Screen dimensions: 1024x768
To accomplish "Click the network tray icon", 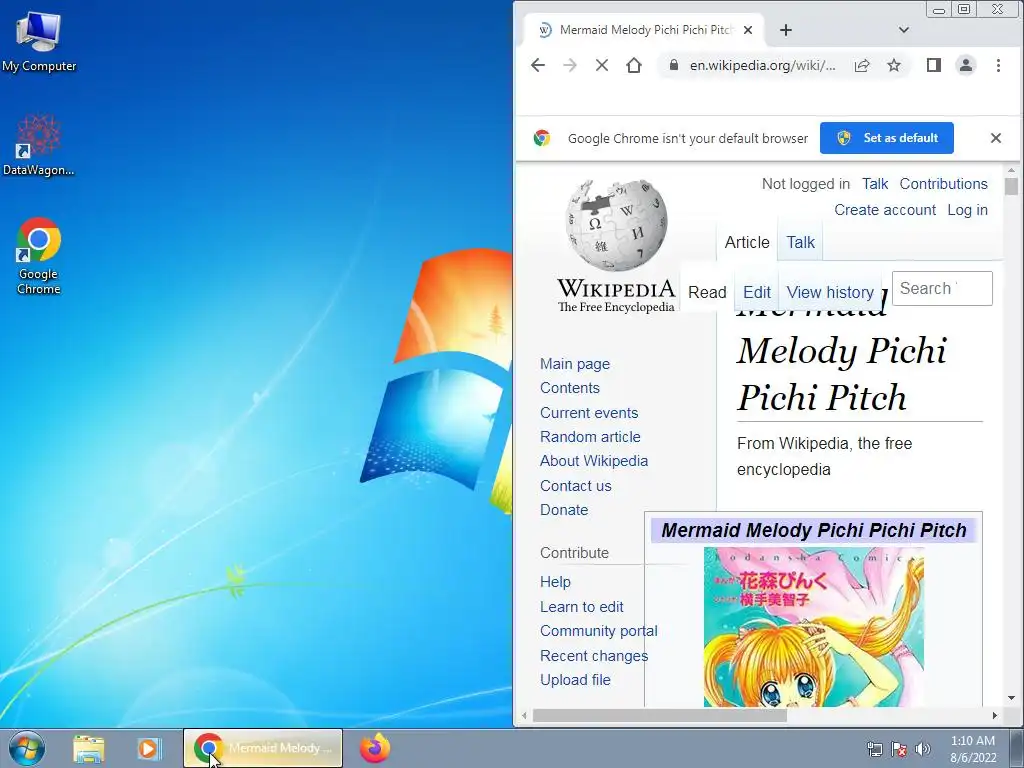I will click(874, 749).
